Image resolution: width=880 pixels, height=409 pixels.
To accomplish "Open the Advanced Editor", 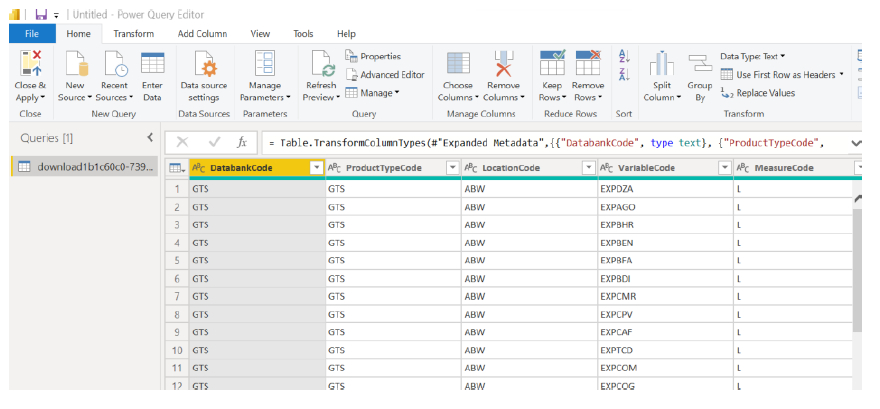I will [385, 75].
